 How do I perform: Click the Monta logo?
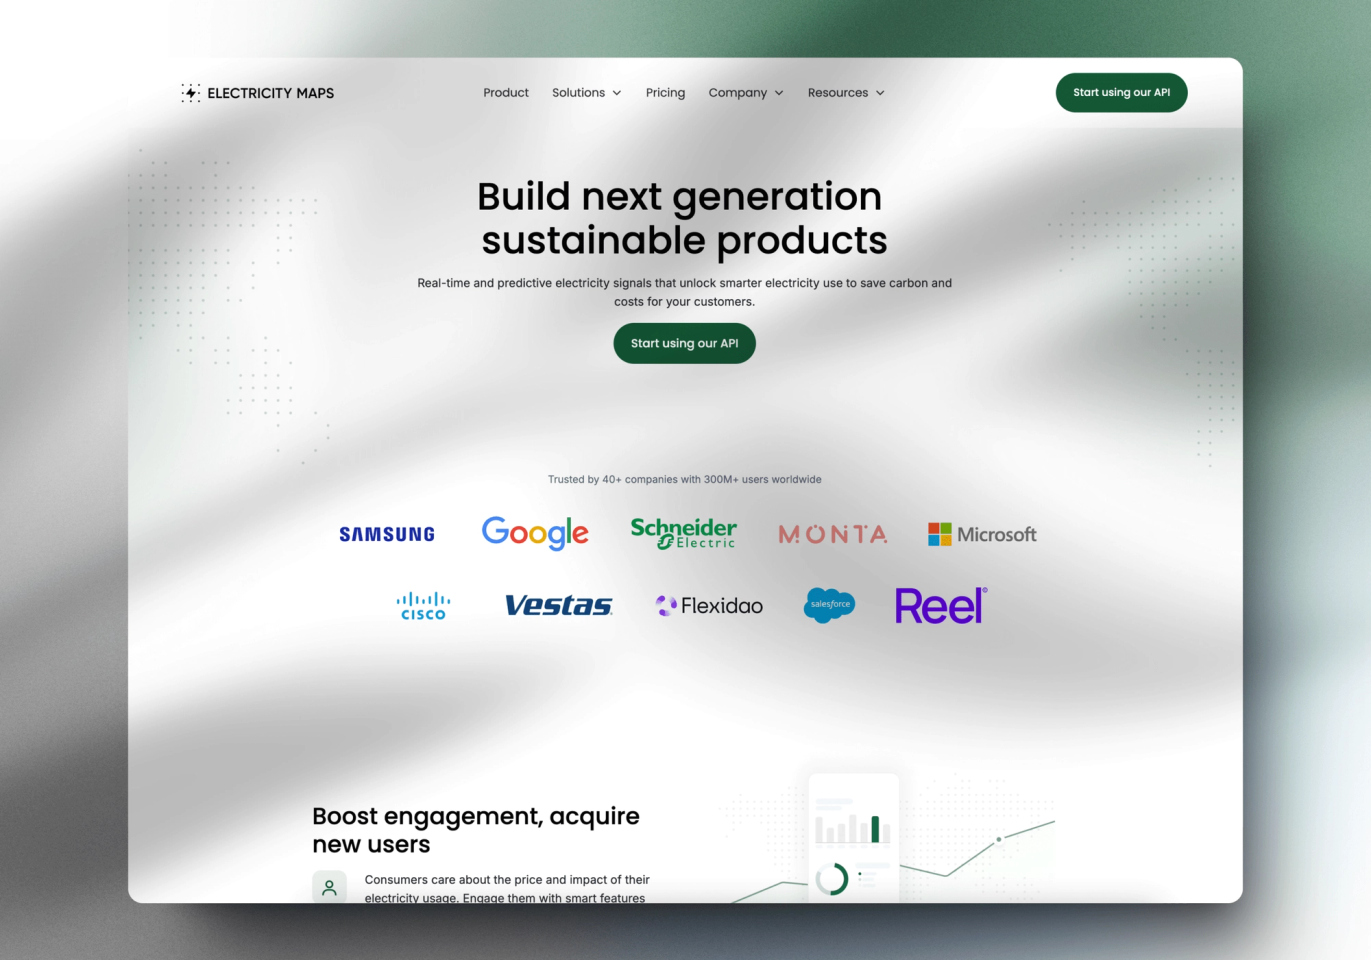[x=833, y=534]
